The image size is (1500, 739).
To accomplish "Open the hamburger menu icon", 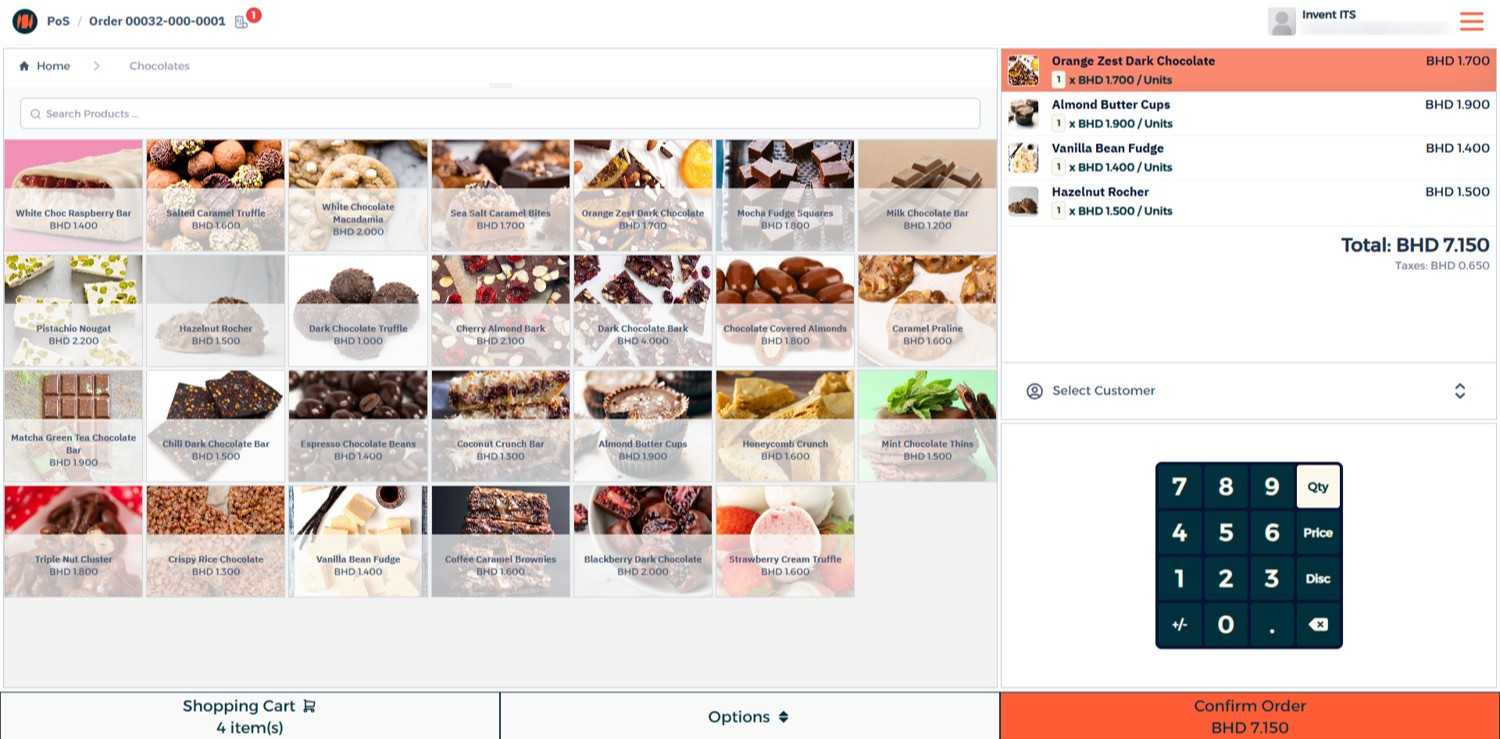I will point(1471,21).
